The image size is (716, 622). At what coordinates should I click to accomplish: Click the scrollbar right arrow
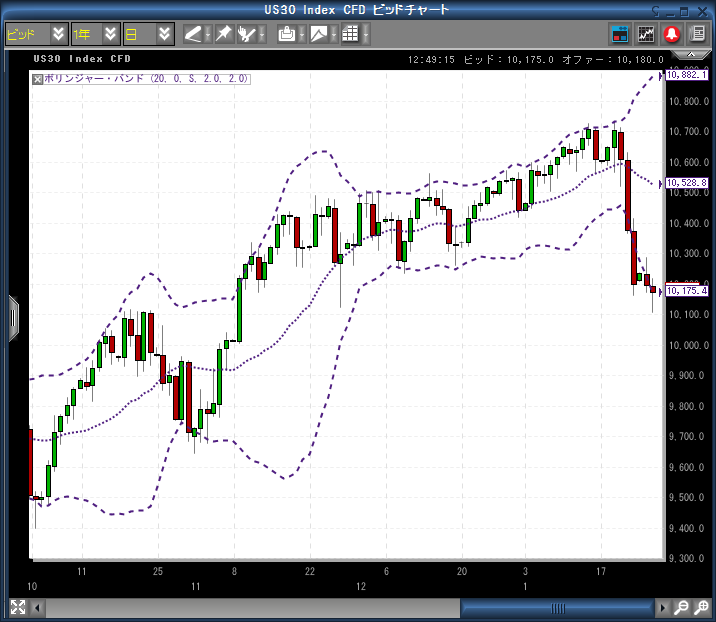point(662,607)
